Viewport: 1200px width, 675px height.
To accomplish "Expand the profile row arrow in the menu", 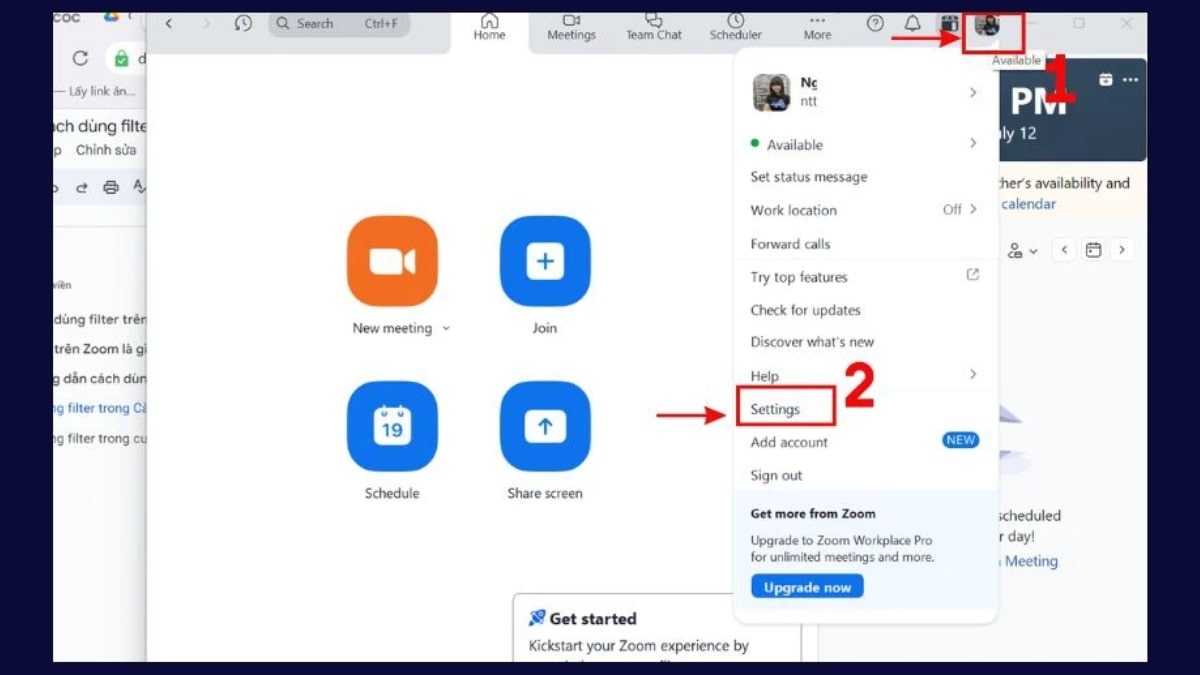I will [973, 92].
